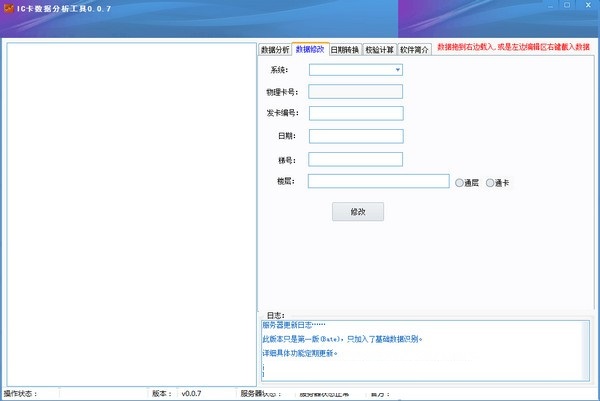The image size is (600, 401).
Task: Go to the 校验计算 tab
Action: (x=379, y=49)
